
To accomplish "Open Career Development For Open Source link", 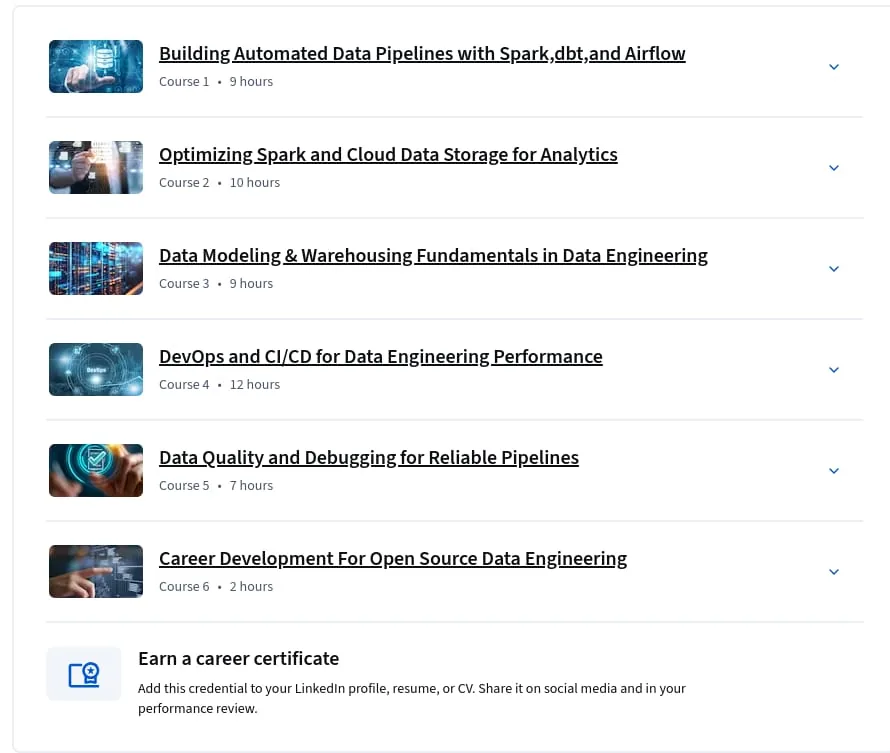I will pos(393,559).
